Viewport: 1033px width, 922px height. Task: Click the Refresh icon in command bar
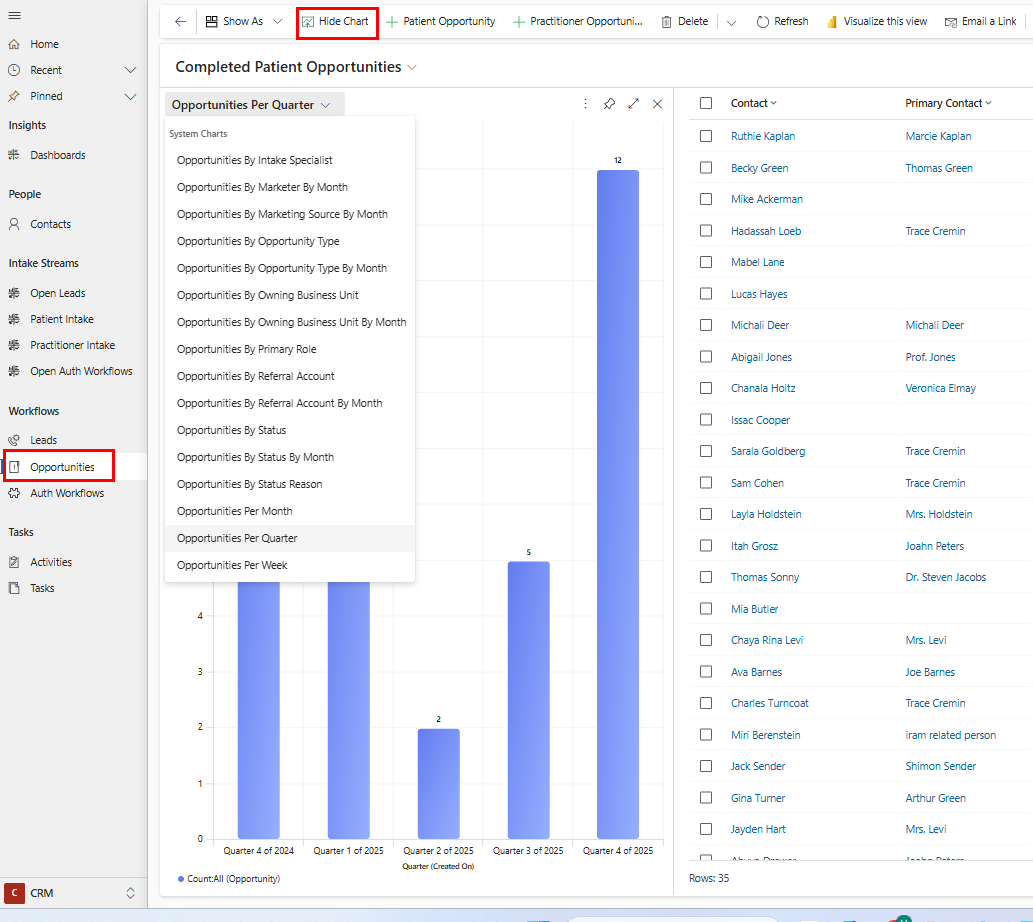click(763, 21)
